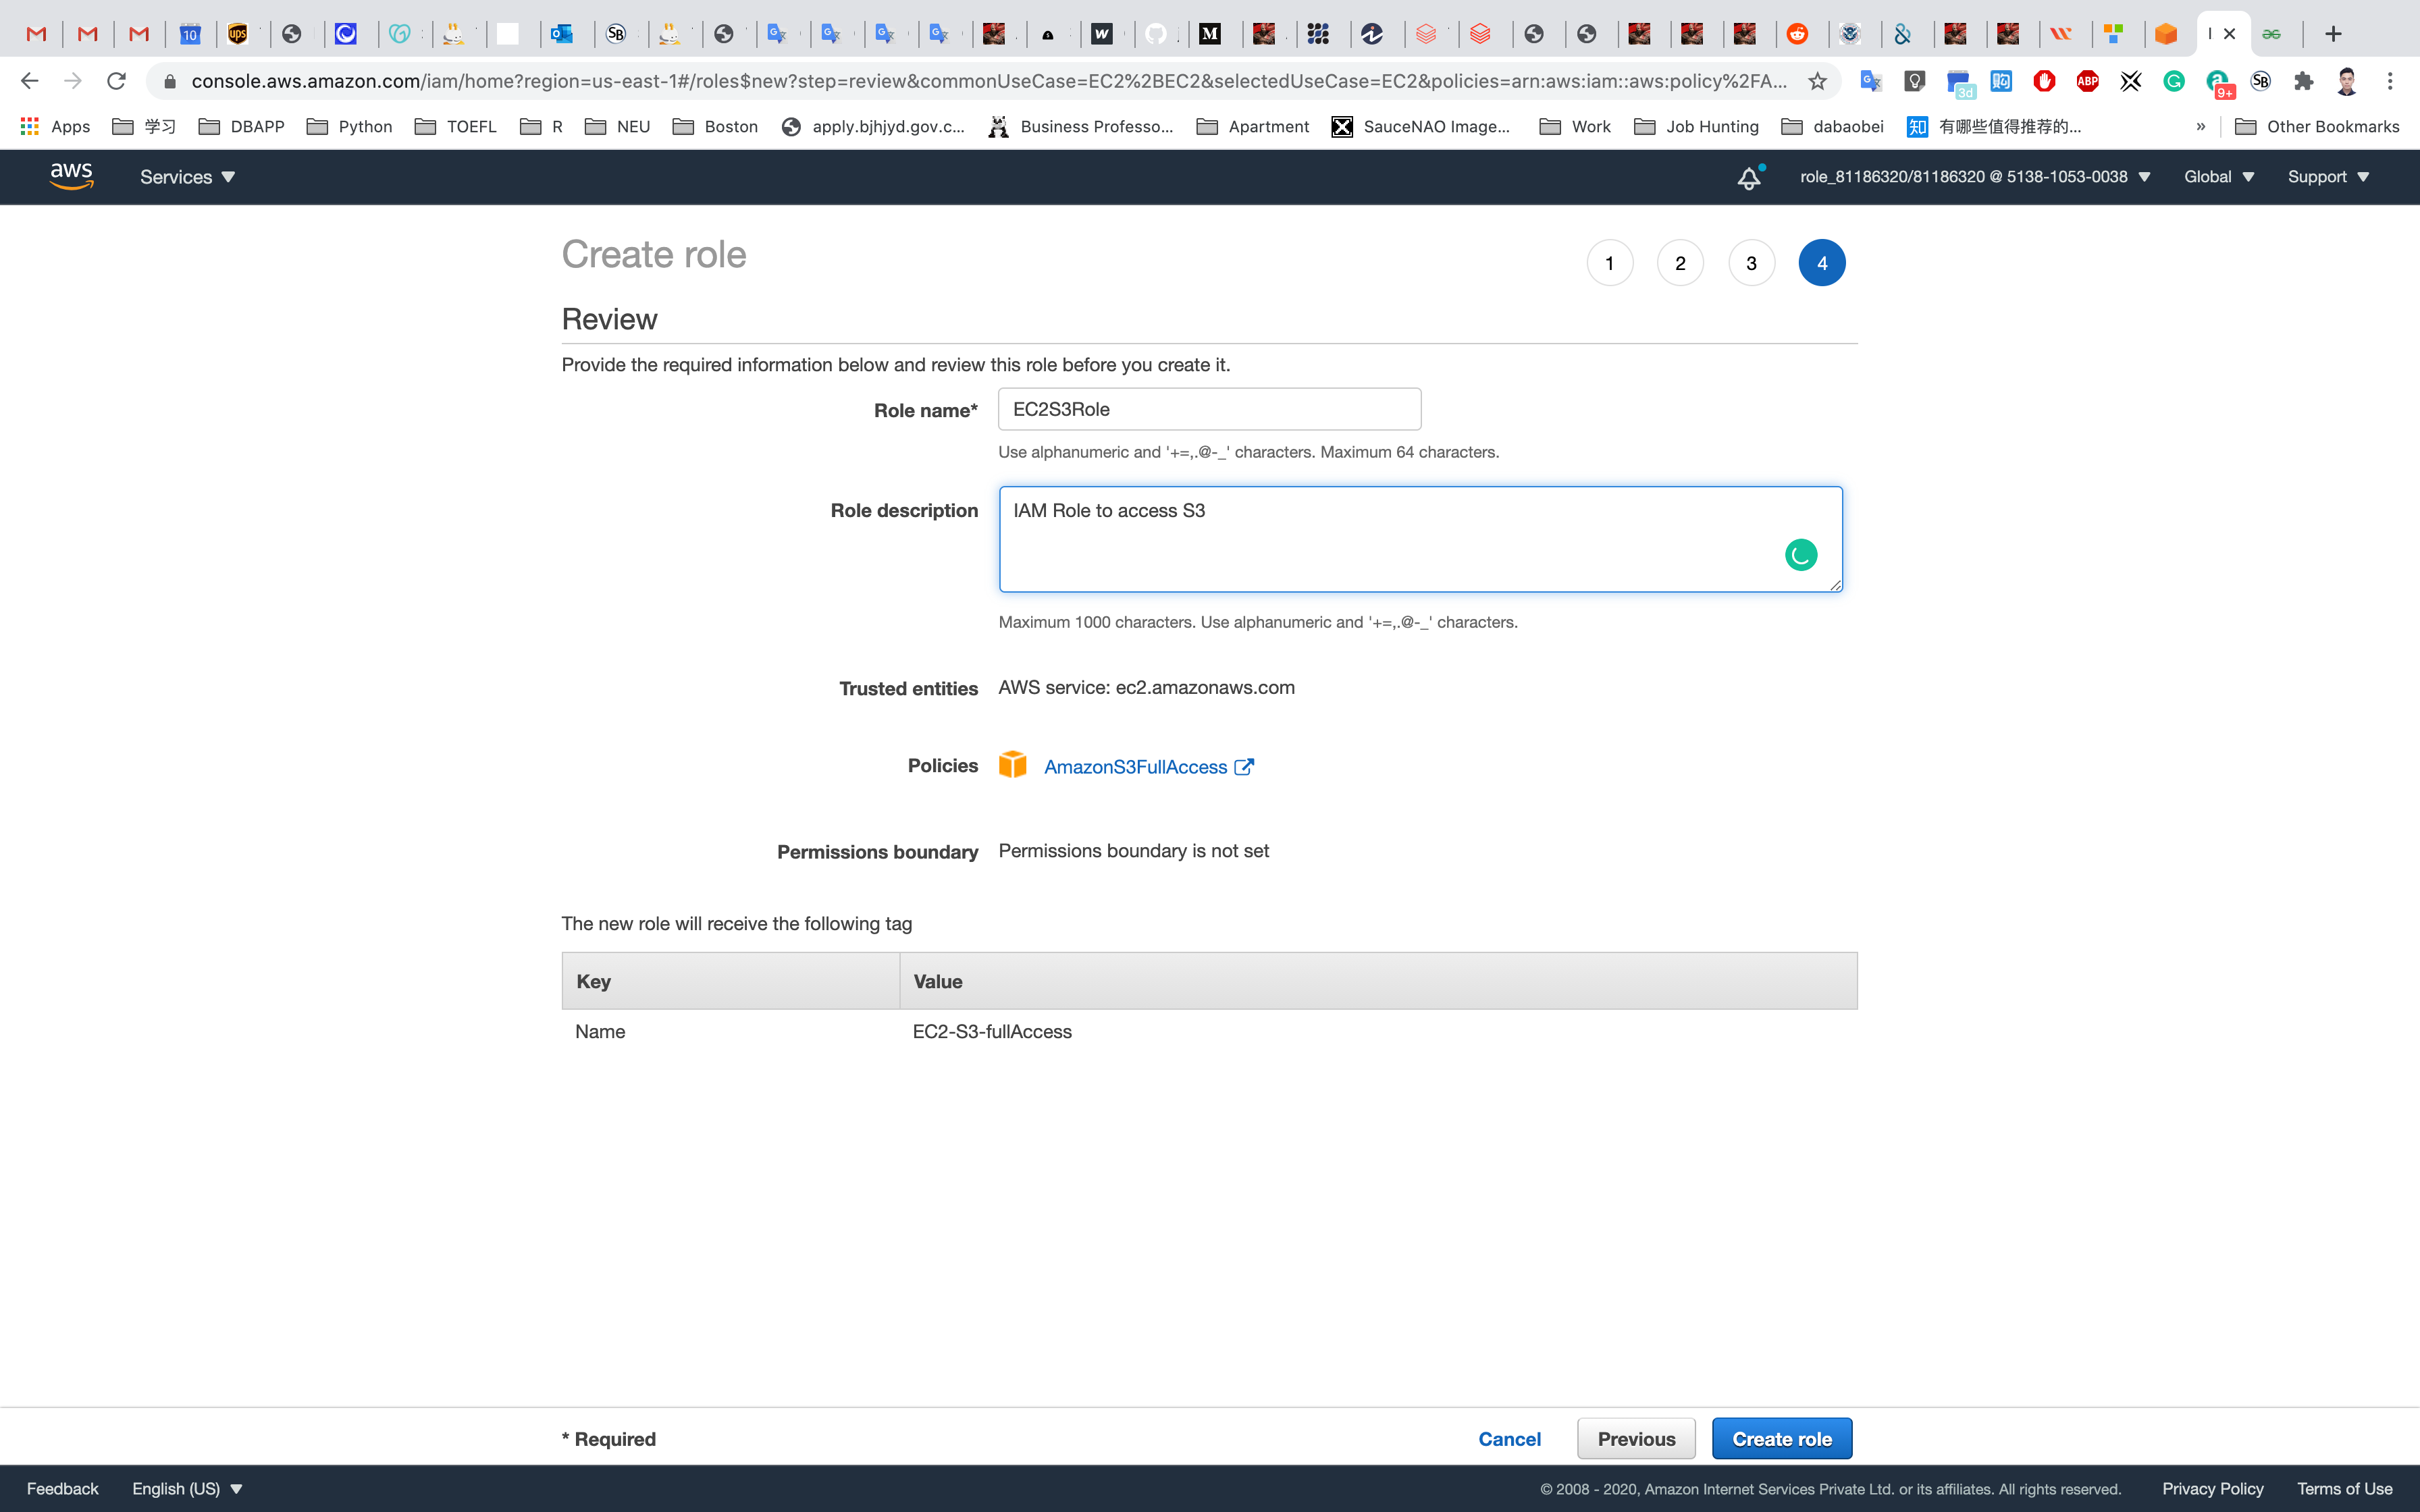
Task: Open the Support menu
Action: coord(2328,177)
